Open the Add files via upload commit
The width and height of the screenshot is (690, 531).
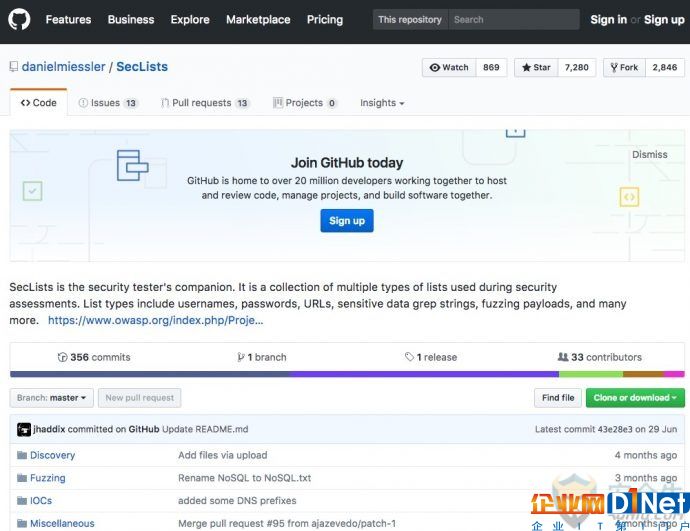coord(223,455)
